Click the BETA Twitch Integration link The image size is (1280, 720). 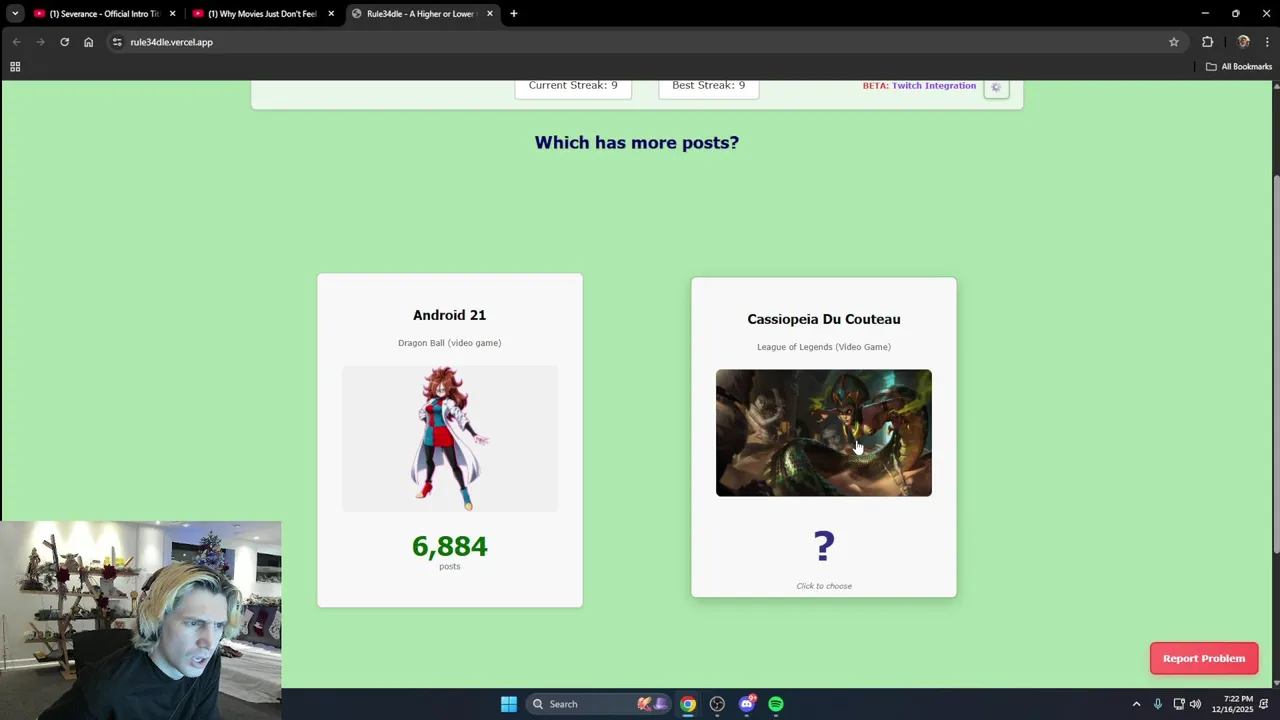coord(919,86)
